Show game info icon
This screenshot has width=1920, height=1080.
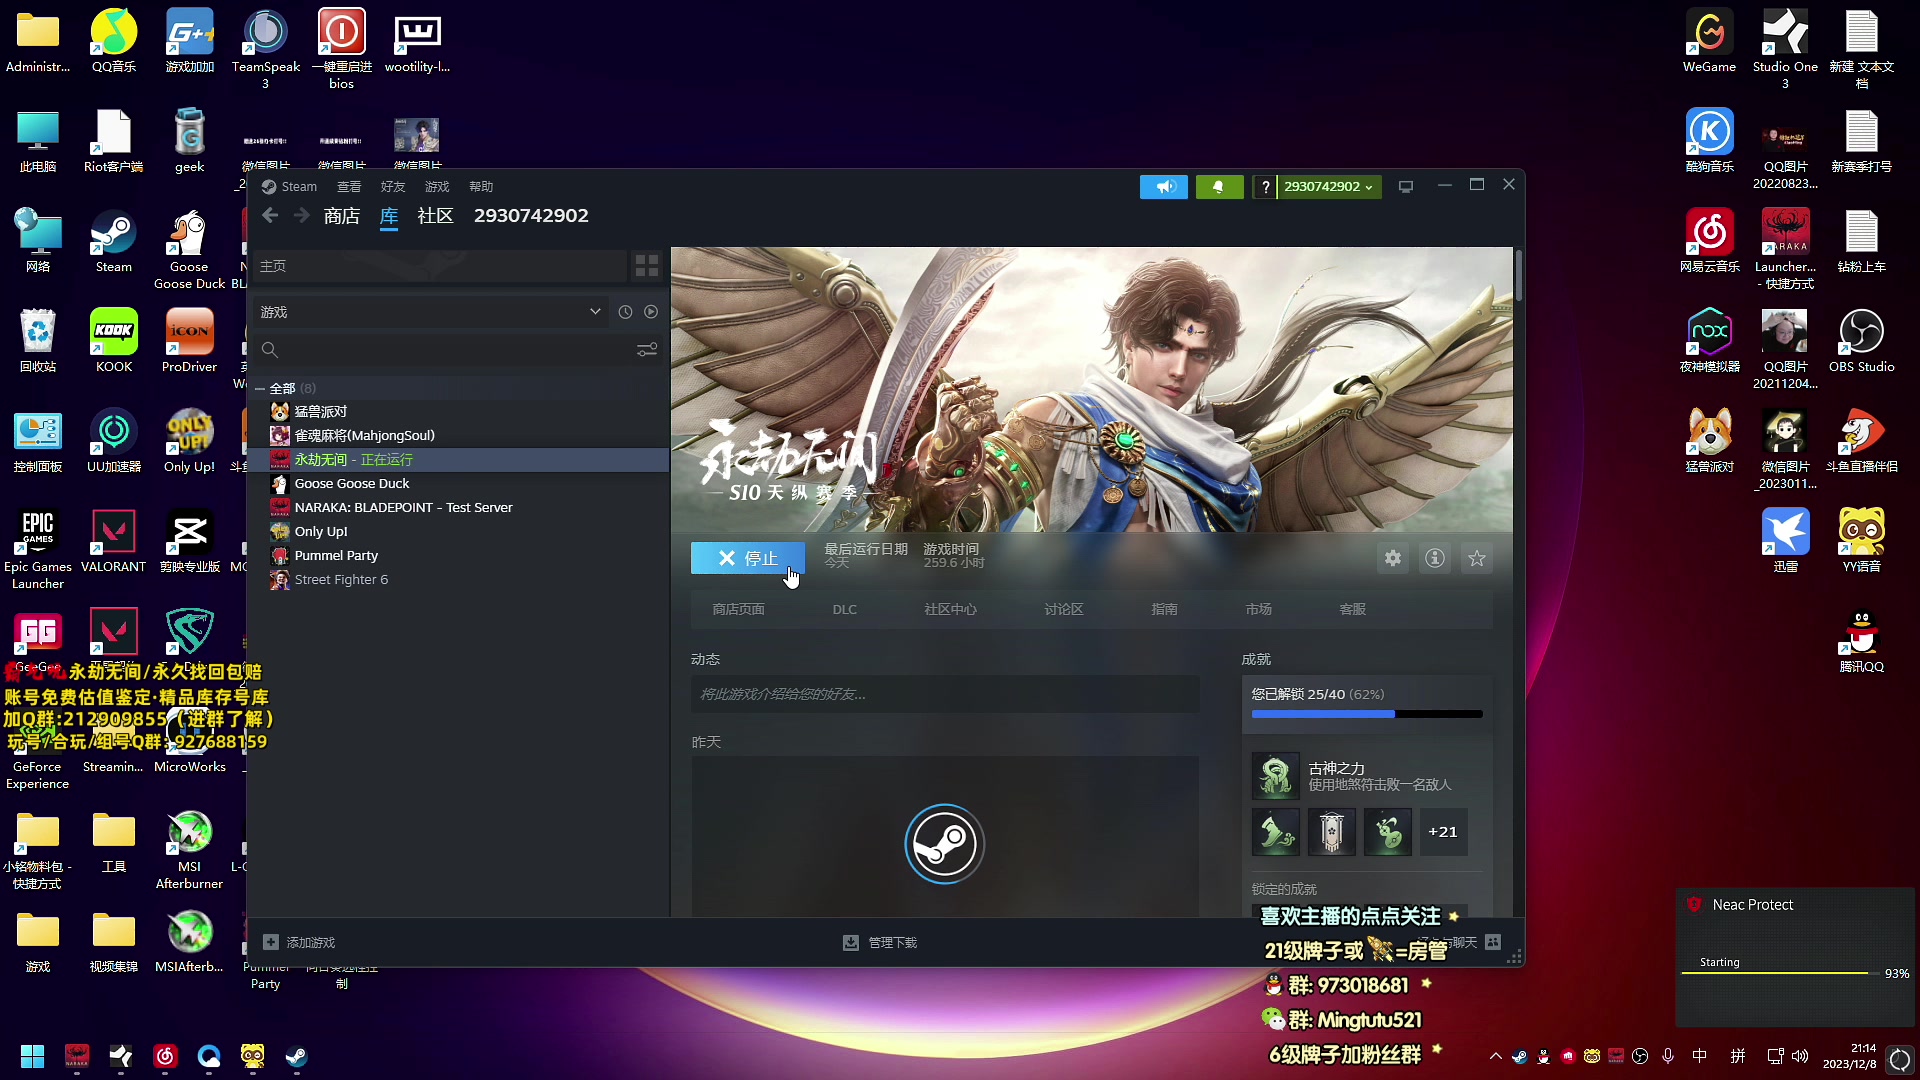pos(1435,558)
